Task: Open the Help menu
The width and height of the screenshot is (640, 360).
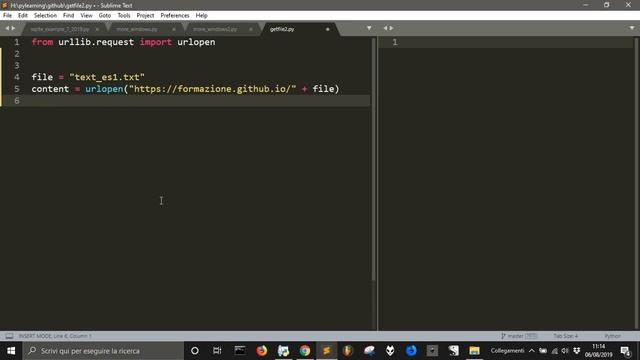Action: pos(201,16)
